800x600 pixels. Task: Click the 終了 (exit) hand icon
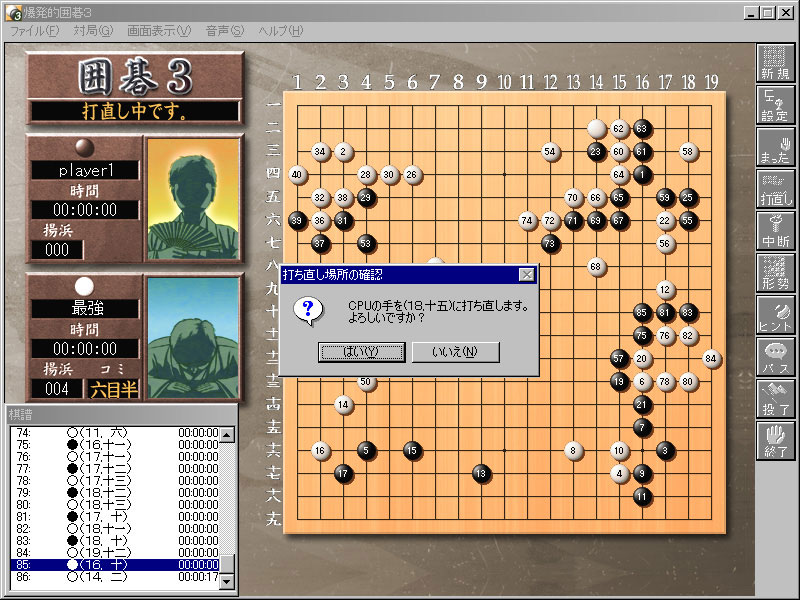coord(775,439)
